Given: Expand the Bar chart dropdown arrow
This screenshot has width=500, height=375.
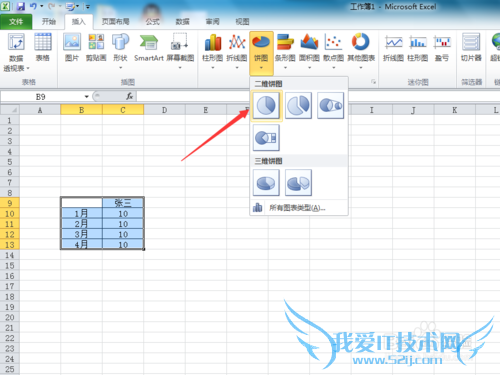Looking at the screenshot, I should [285, 68].
